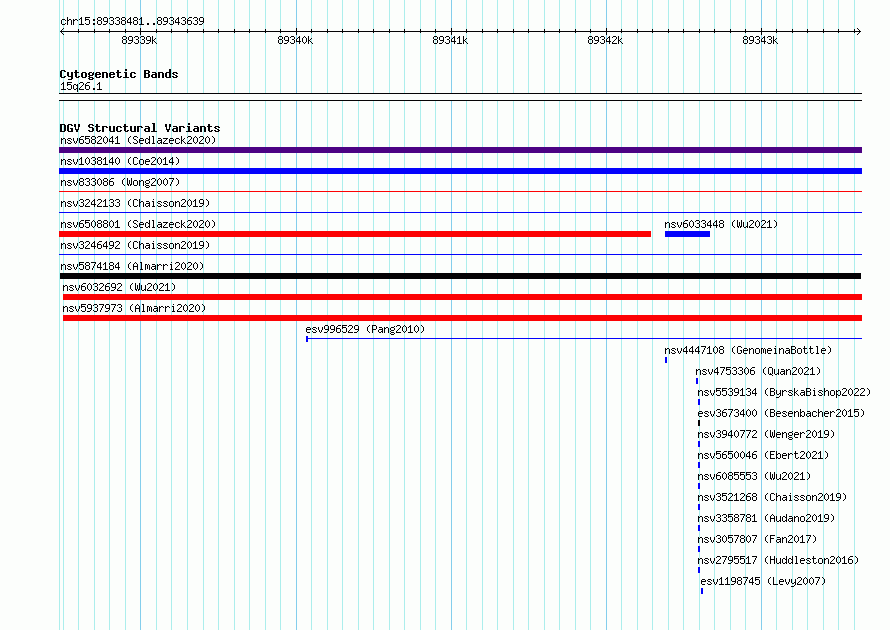The height and width of the screenshot is (630, 890).
Task: Open the nsv833086 (Wong2007) variant label
Action: (120, 182)
